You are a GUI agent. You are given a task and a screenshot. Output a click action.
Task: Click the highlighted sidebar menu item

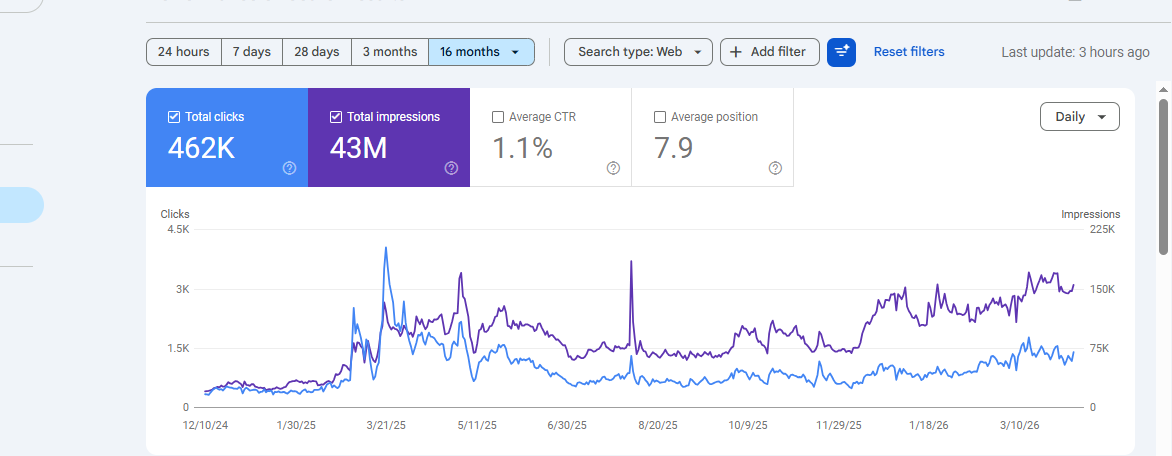point(22,205)
